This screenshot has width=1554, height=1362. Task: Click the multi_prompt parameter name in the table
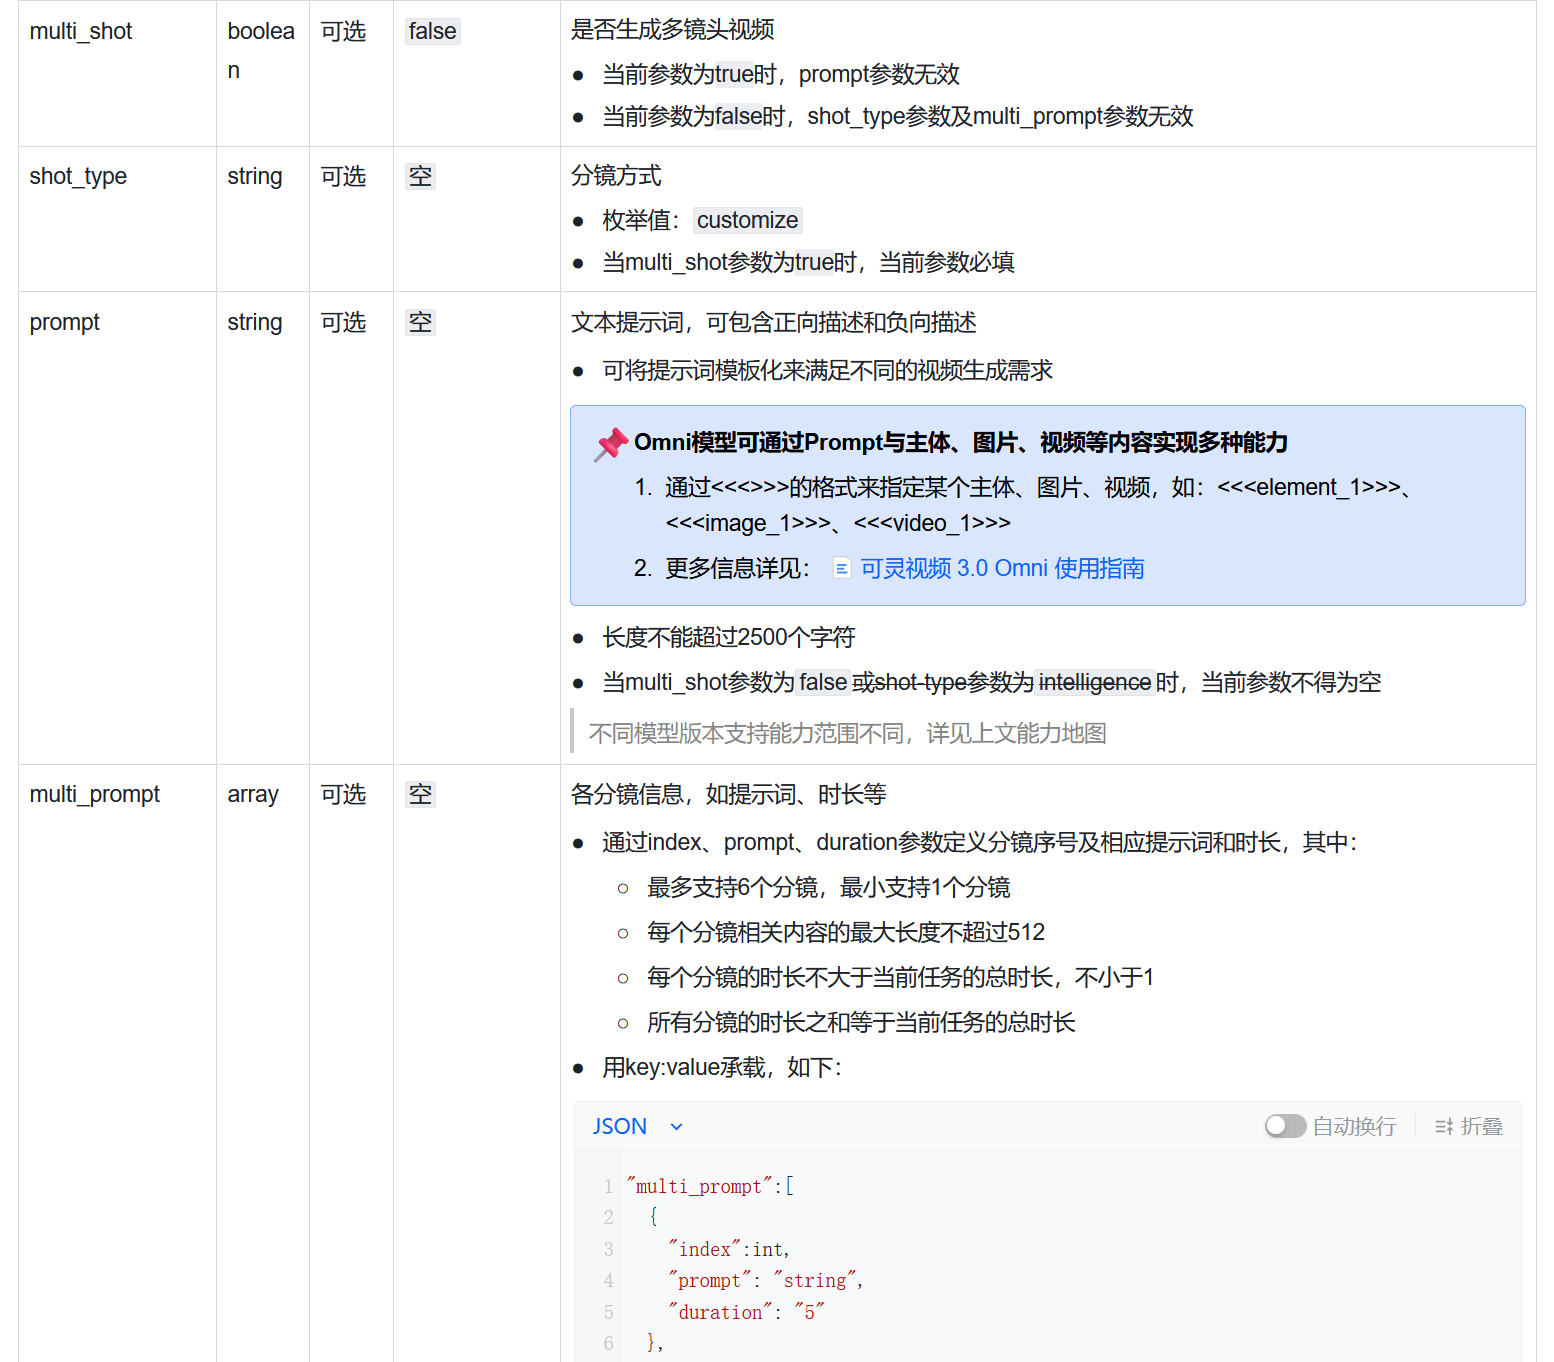(95, 795)
